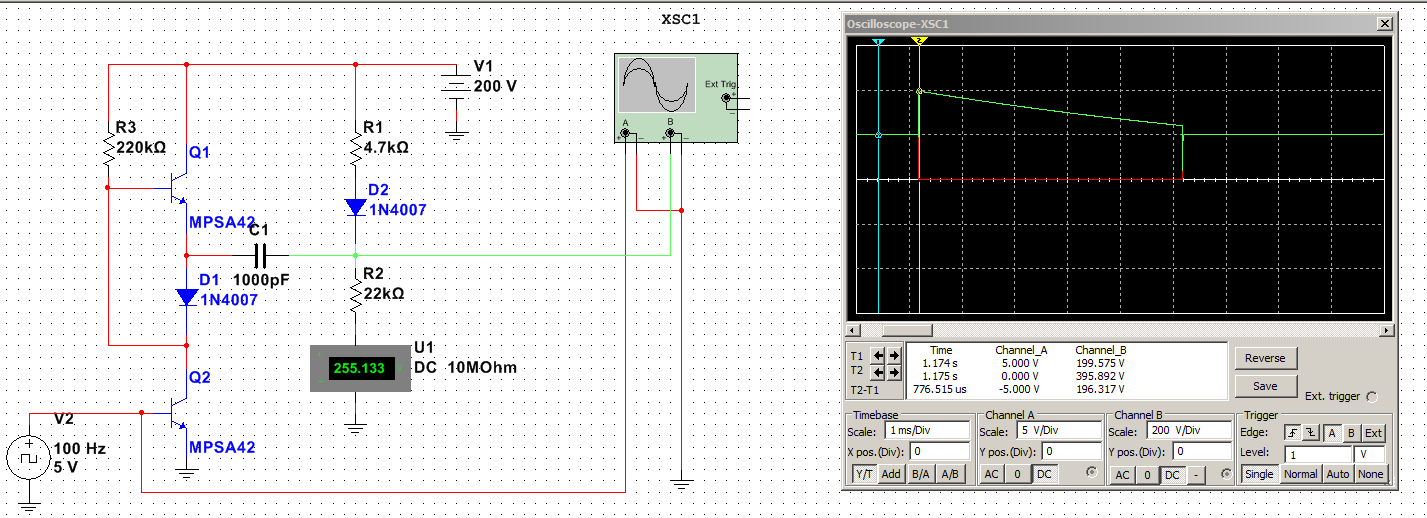Move T2 cursor left with arrow button

[x=879, y=373]
